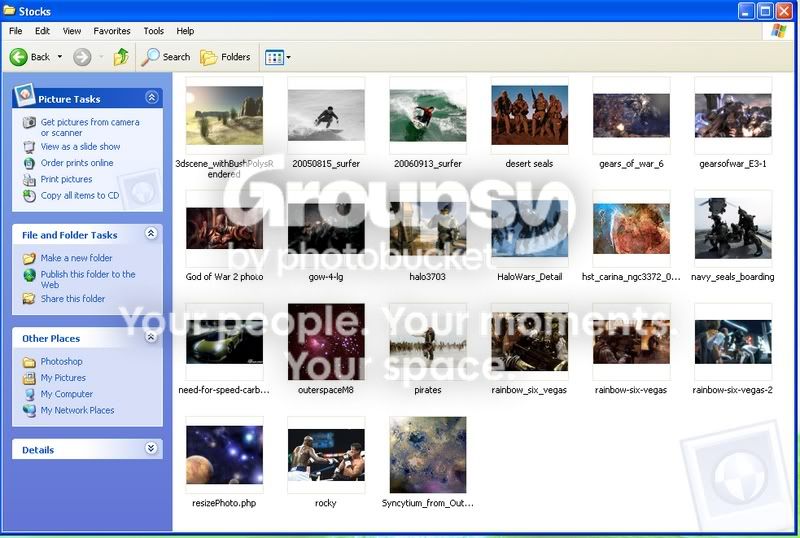Click Get pictures from camera or scanner

[x=90, y=127]
